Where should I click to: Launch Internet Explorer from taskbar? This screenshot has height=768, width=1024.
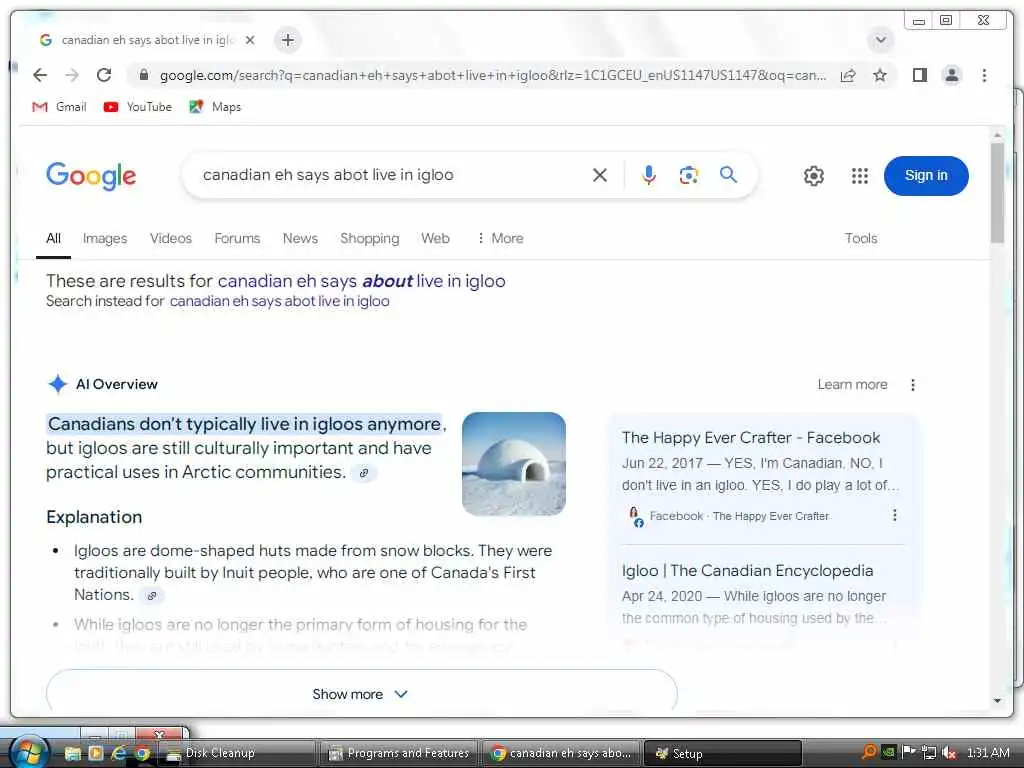(x=118, y=753)
